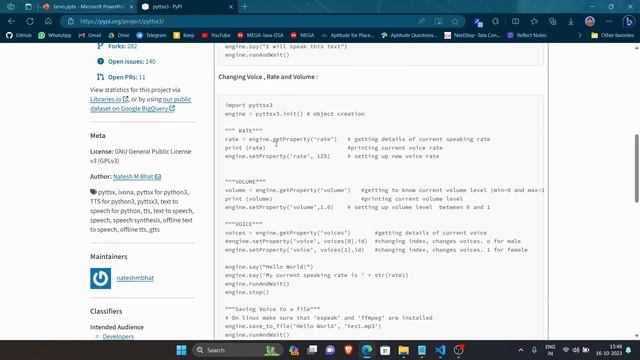Open Microsoft Store from the taskbar
This screenshot has width=640, height=360.
coord(385,350)
